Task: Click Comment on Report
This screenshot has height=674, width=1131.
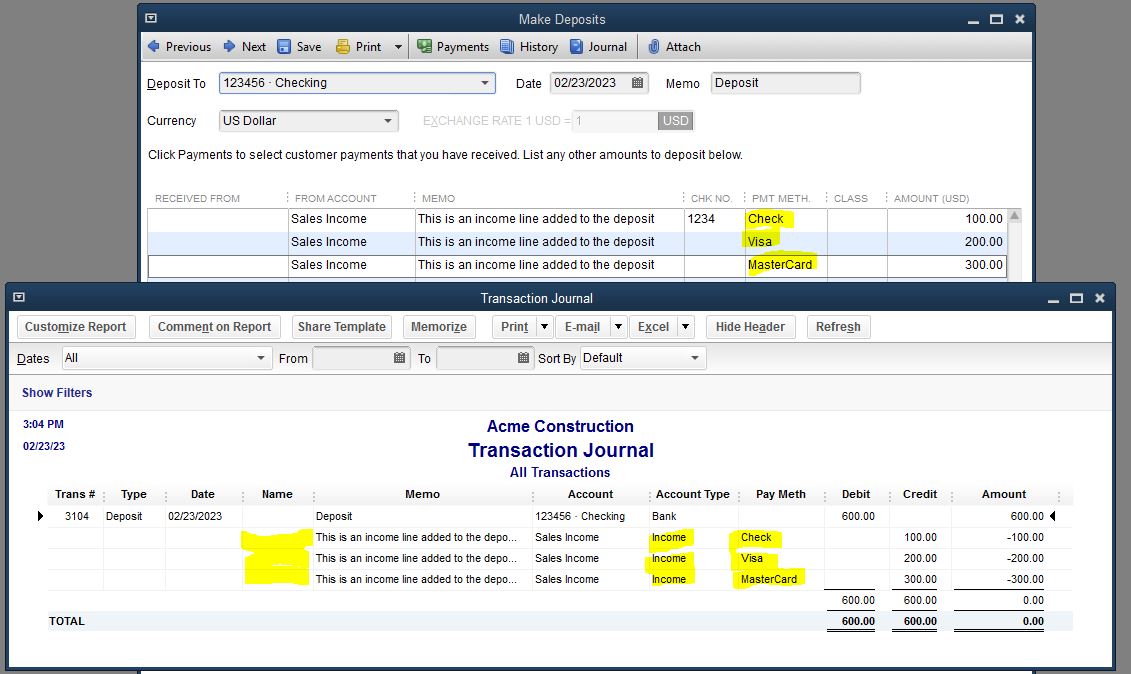Action: [x=213, y=326]
